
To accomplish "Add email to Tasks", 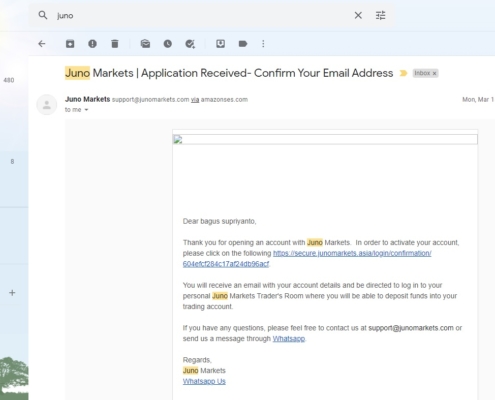I will click(x=190, y=44).
